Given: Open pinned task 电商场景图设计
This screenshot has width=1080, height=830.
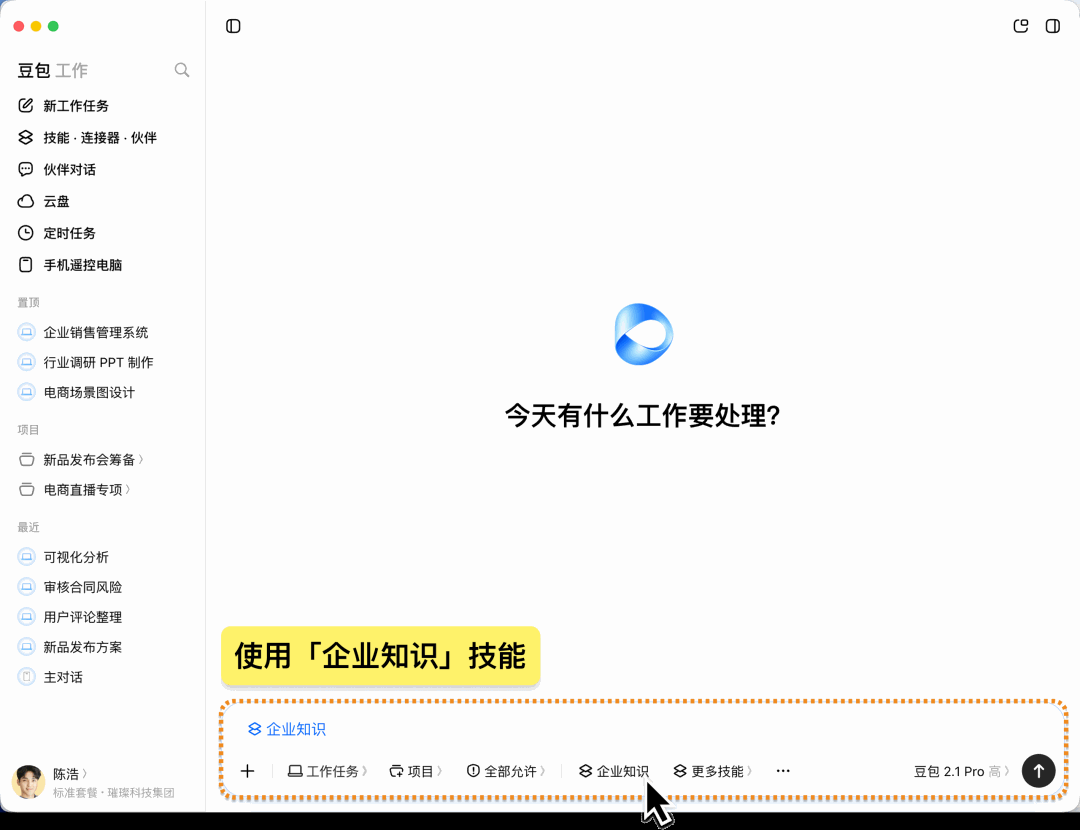Looking at the screenshot, I should click(89, 393).
